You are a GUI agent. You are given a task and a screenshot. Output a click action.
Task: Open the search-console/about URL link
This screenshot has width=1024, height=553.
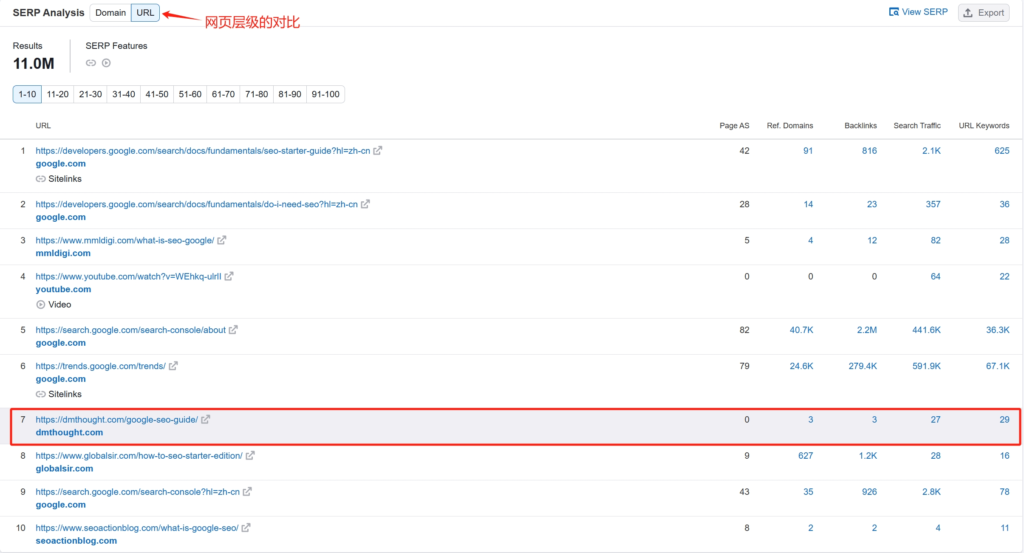[131, 330]
